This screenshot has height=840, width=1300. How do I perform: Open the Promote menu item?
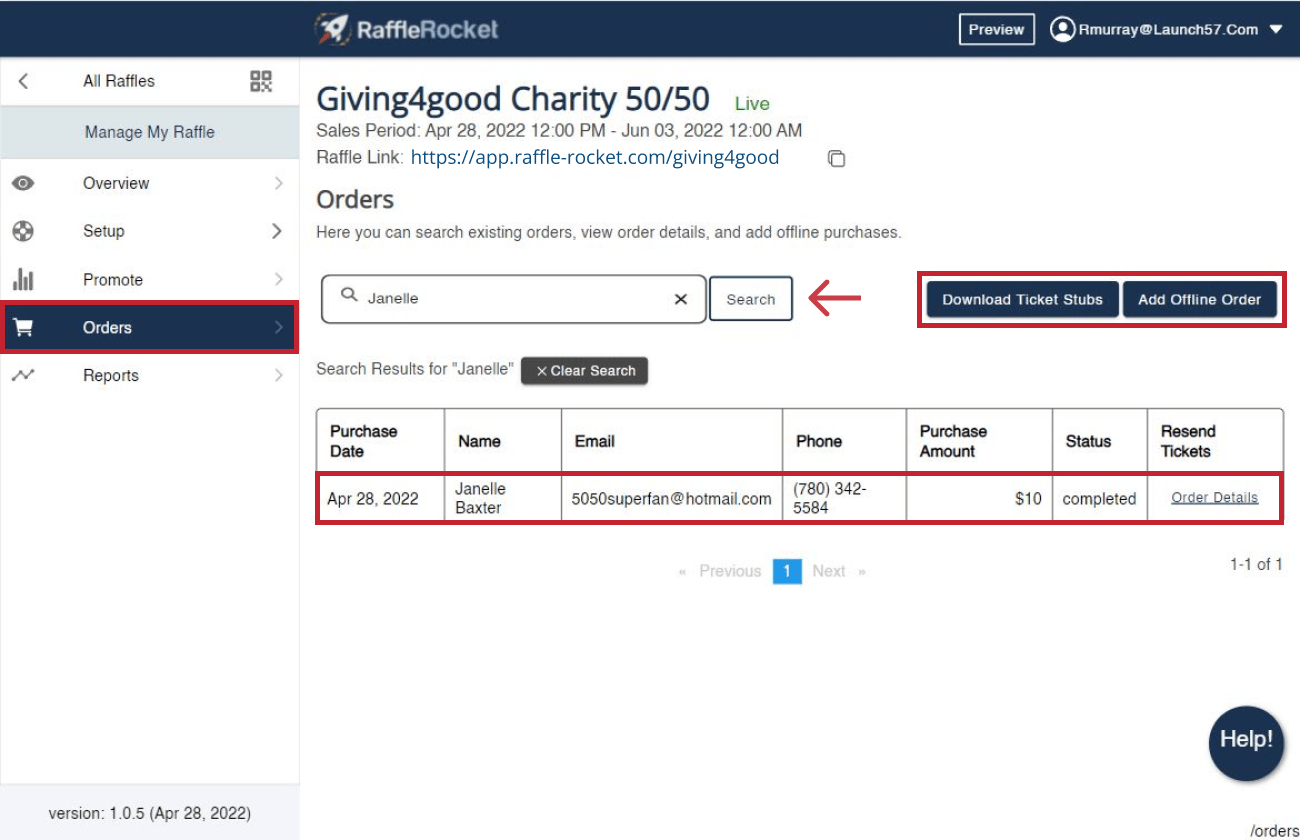click(150, 279)
